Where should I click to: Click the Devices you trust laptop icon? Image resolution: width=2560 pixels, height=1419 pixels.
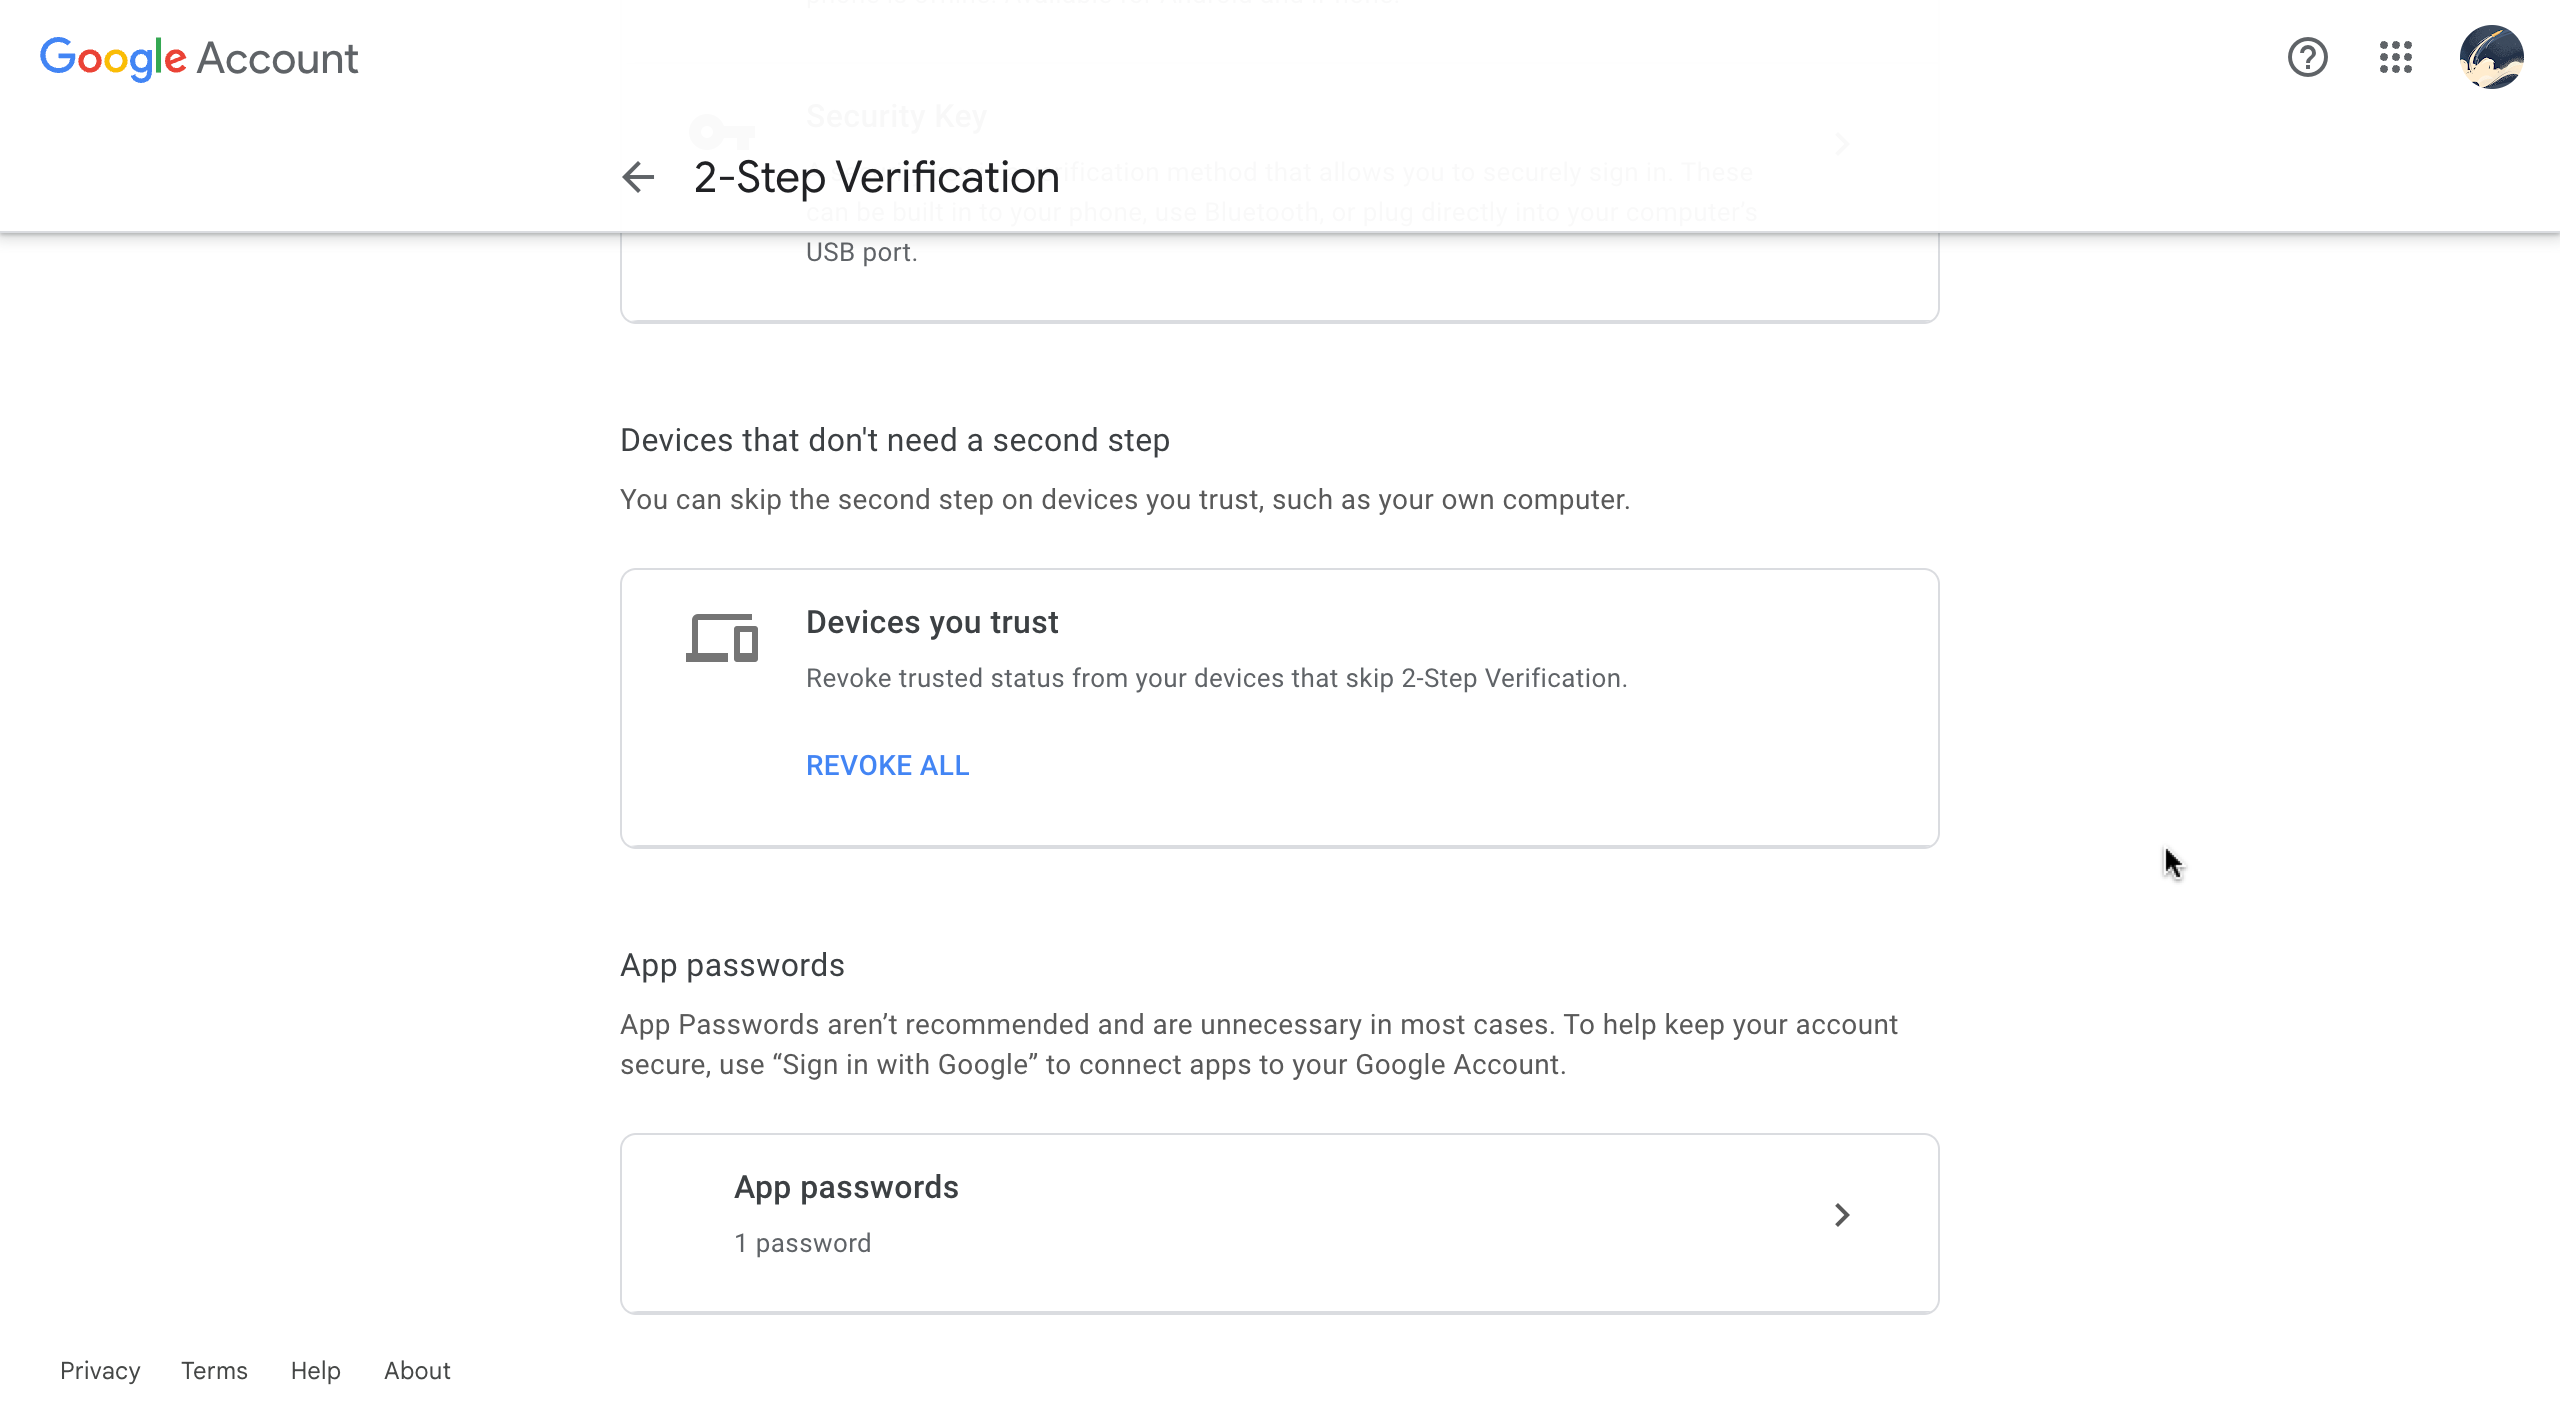pos(722,638)
